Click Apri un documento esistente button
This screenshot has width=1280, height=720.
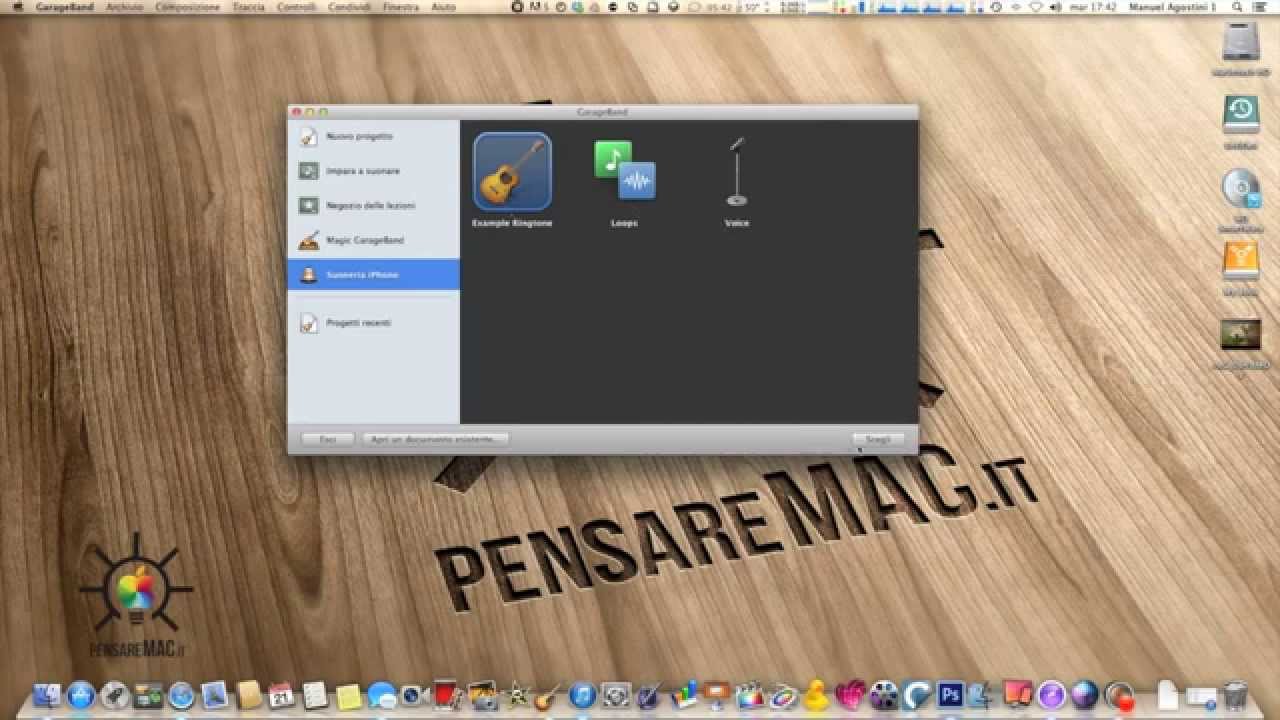pos(435,439)
